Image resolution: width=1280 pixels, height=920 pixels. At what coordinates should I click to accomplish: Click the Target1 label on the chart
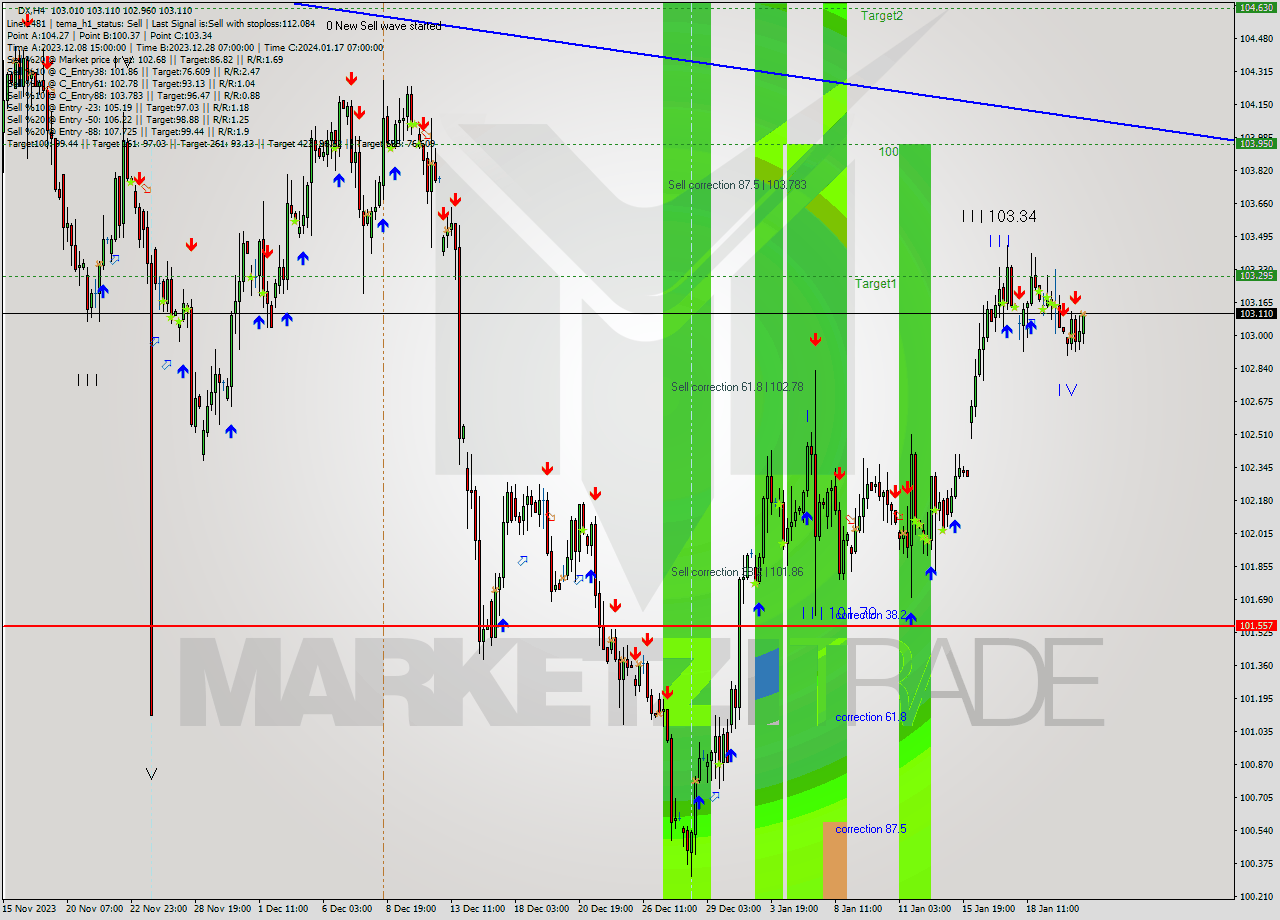point(875,284)
